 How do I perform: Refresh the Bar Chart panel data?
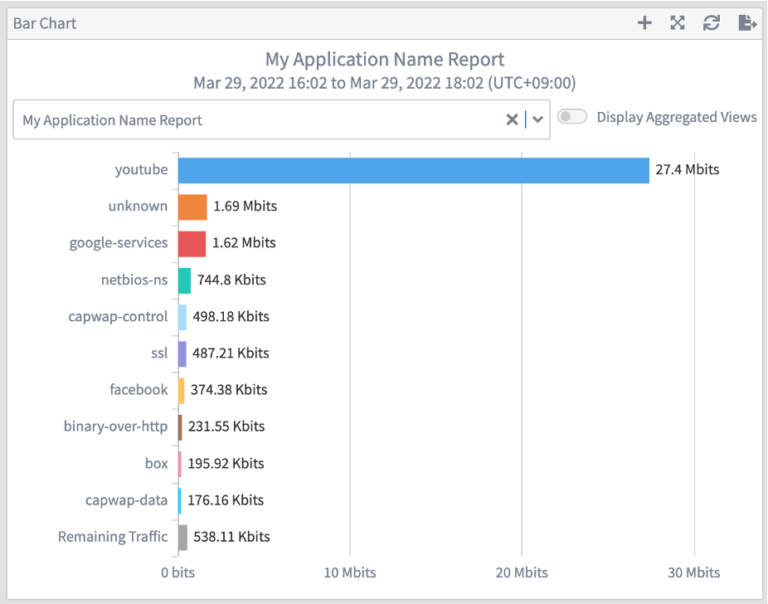pos(711,23)
